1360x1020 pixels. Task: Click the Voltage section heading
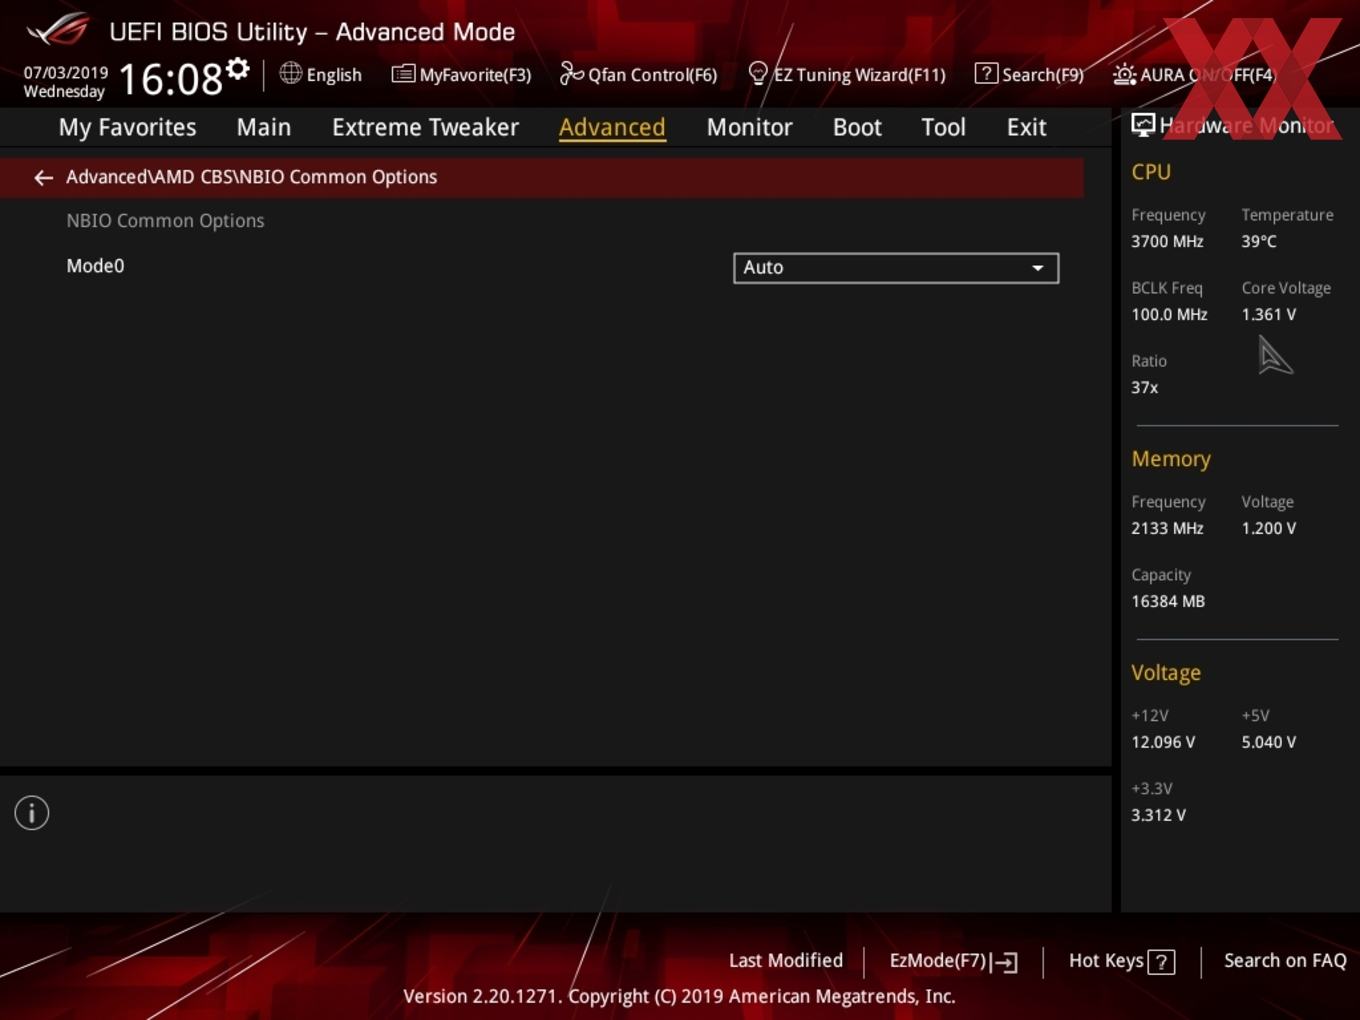point(1166,673)
